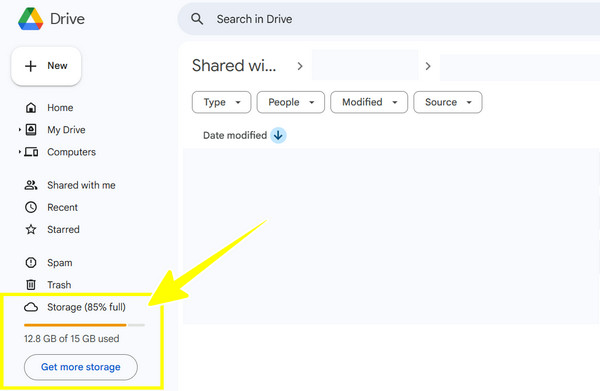The width and height of the screenshot is (600, 391).
Task: Focus the Search in Drive field
Action: pyautogui.click(x=388, y=19)
